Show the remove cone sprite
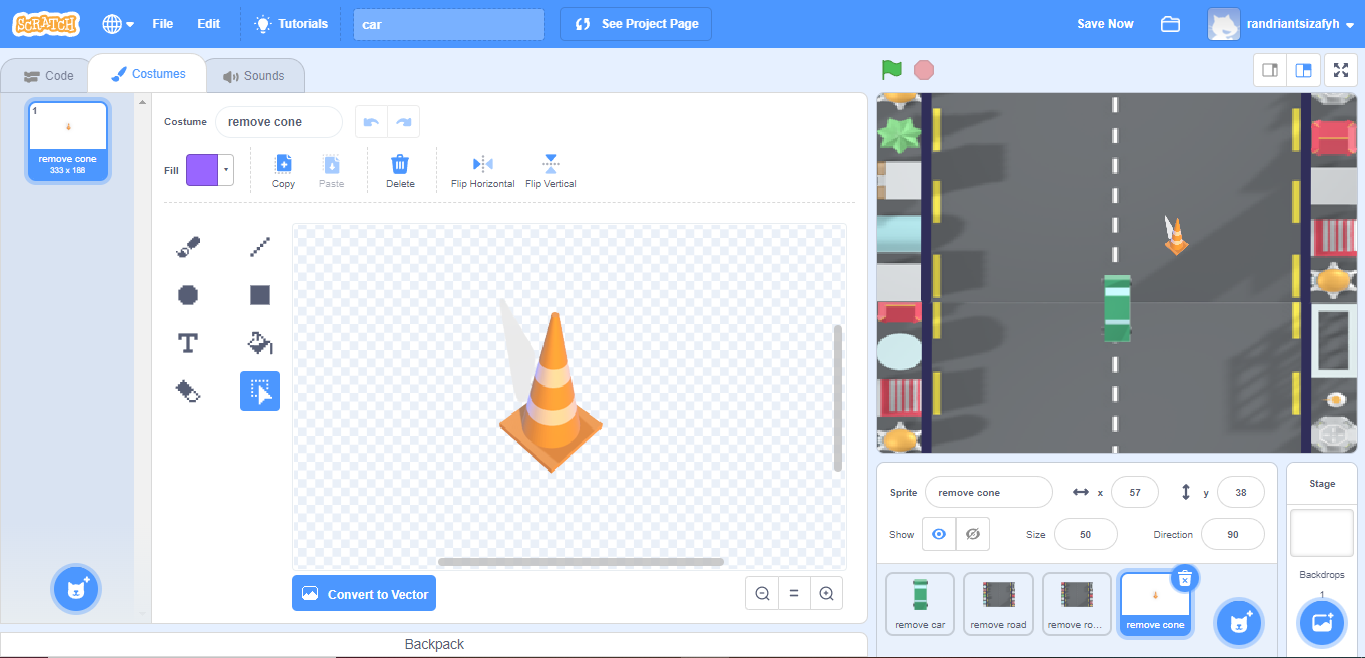Viewport: 1365px width, 658px height. coord(938,533)
